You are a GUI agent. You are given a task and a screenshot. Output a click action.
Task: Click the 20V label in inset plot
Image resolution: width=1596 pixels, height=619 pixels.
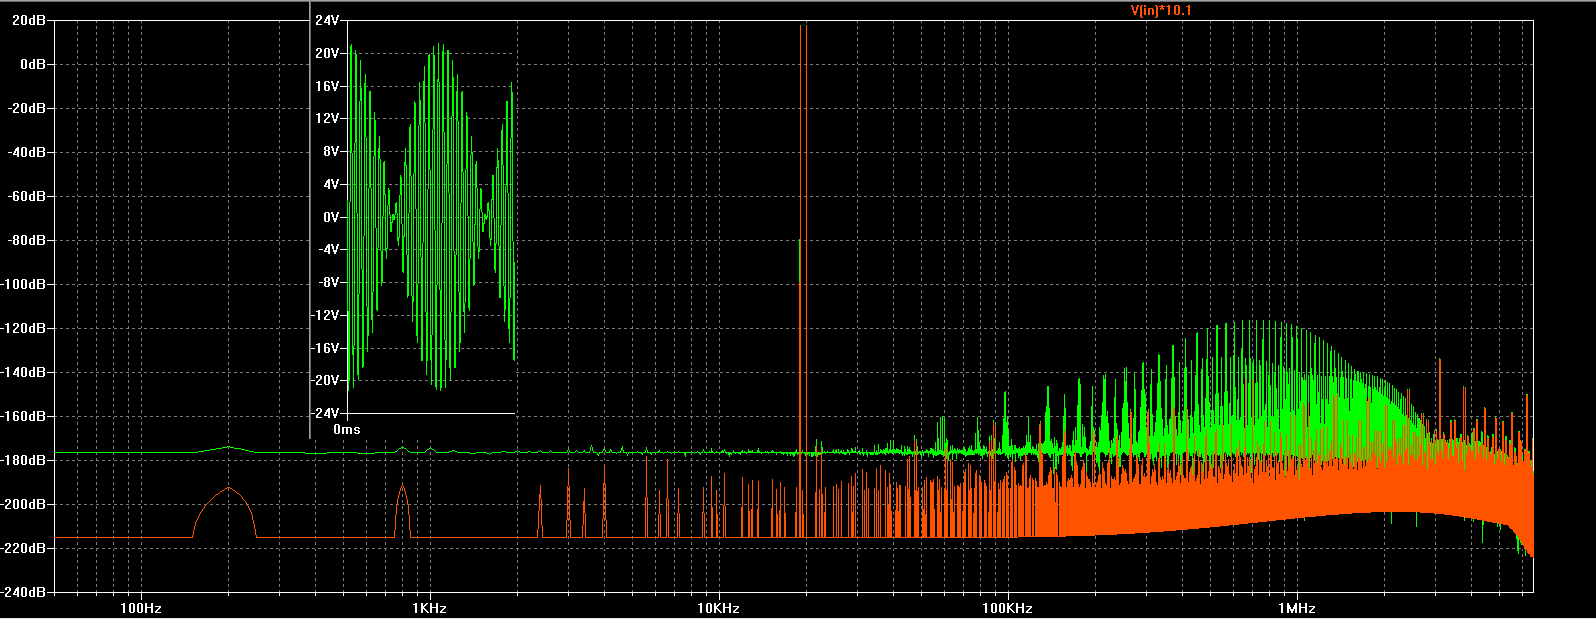coord(327,53)
